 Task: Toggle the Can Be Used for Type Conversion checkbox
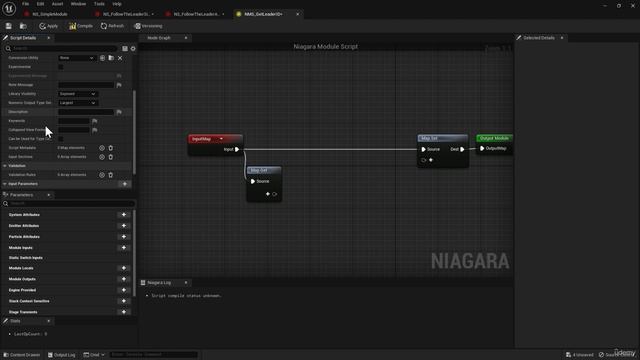coord(61,139)
